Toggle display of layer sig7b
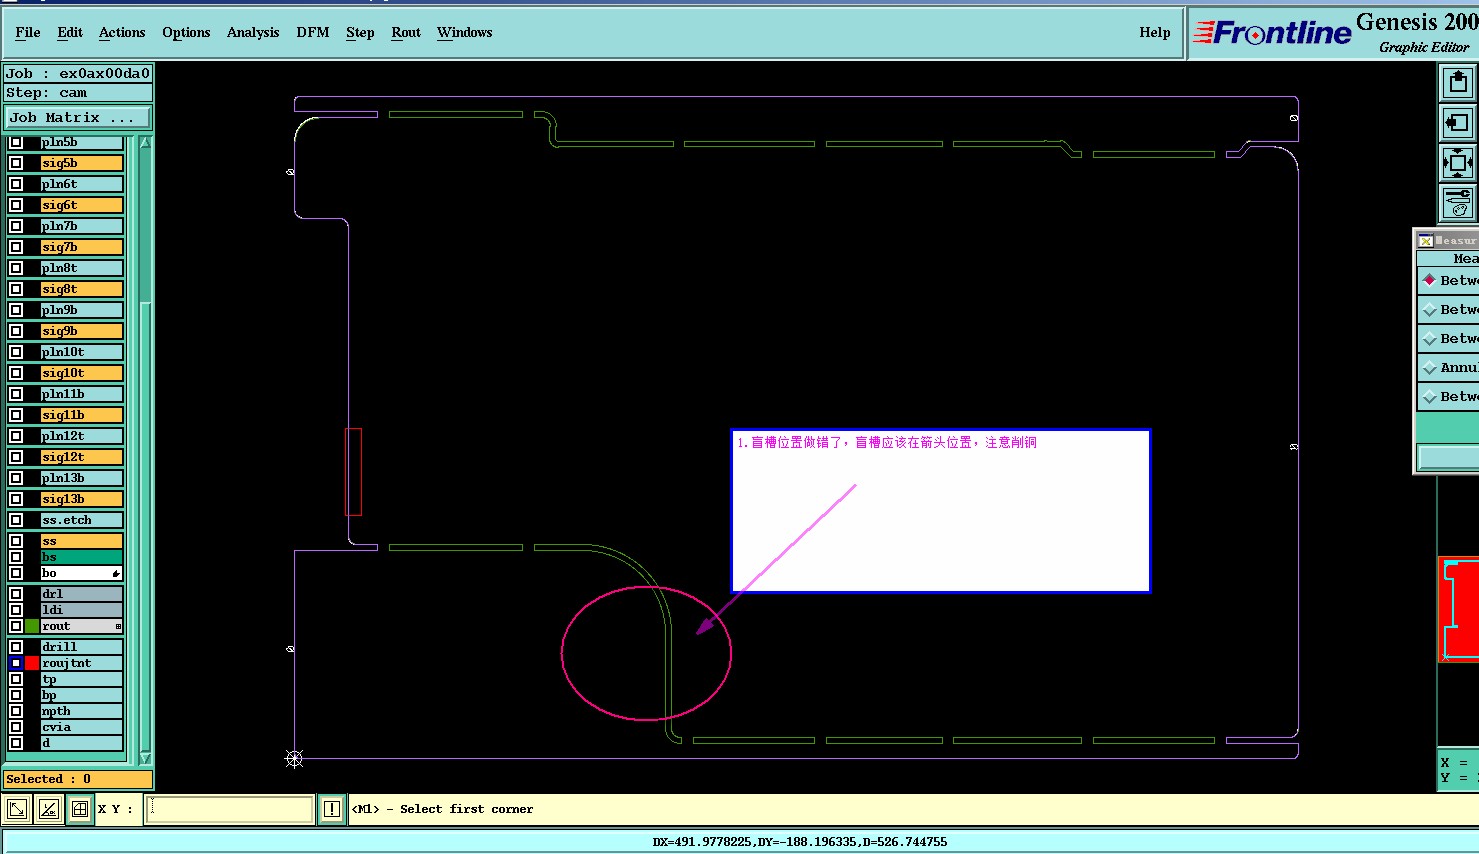Image resolution: width=1479 pixels, height=854 pixels. (x=16, y=247)
